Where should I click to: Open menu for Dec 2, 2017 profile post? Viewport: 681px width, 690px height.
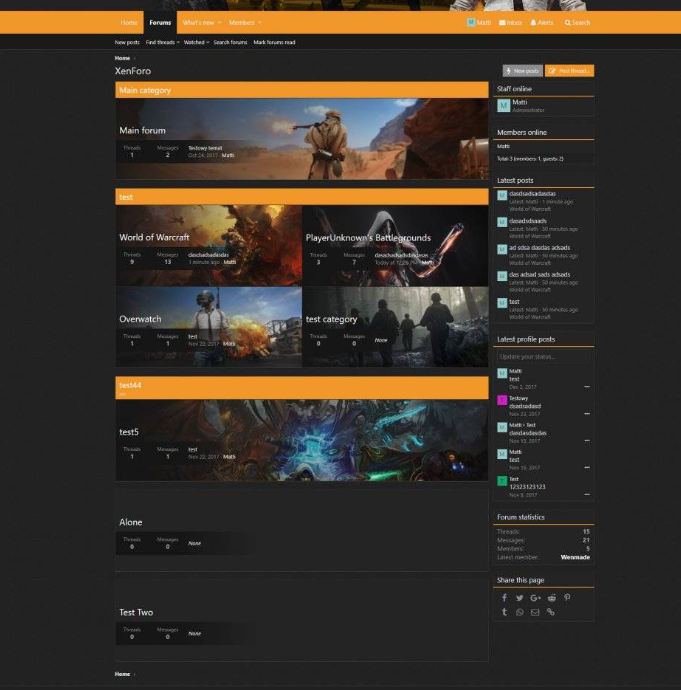point(587,387)
